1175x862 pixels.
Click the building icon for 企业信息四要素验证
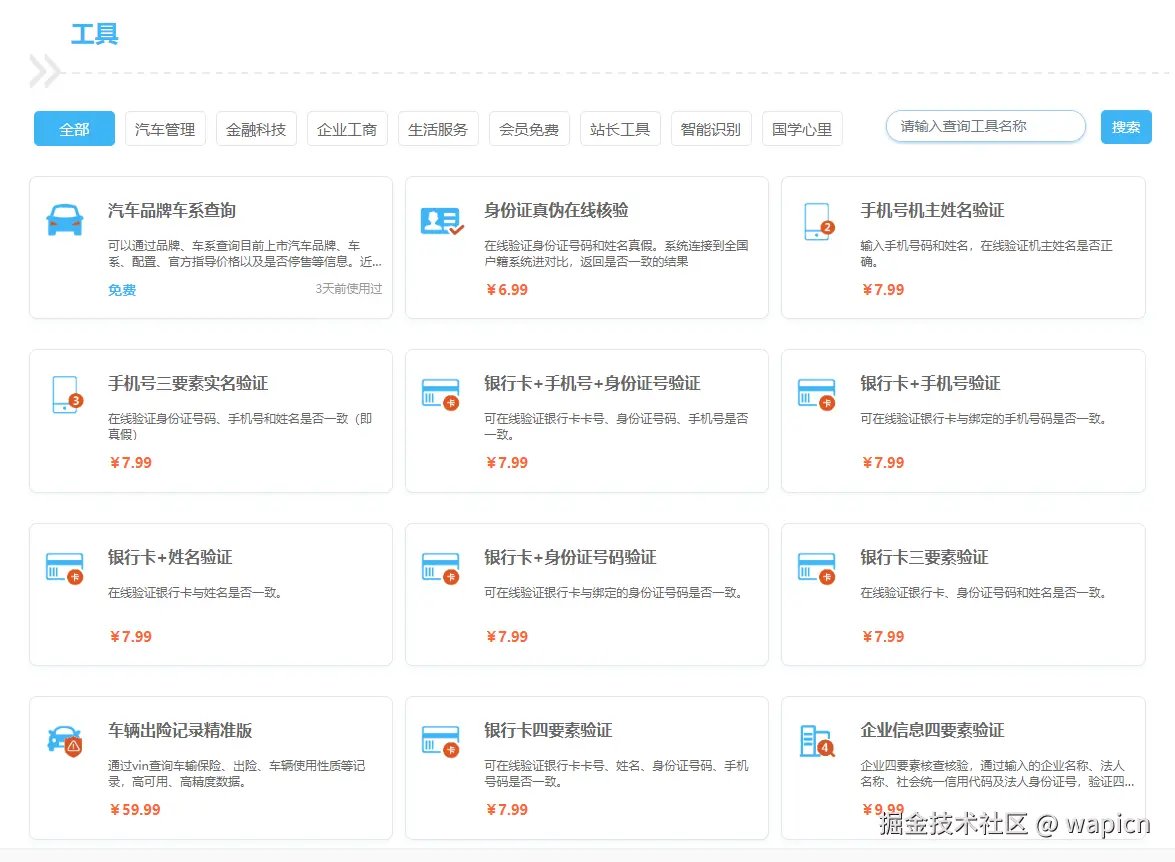pyautogui.click(x=816, y=740)
